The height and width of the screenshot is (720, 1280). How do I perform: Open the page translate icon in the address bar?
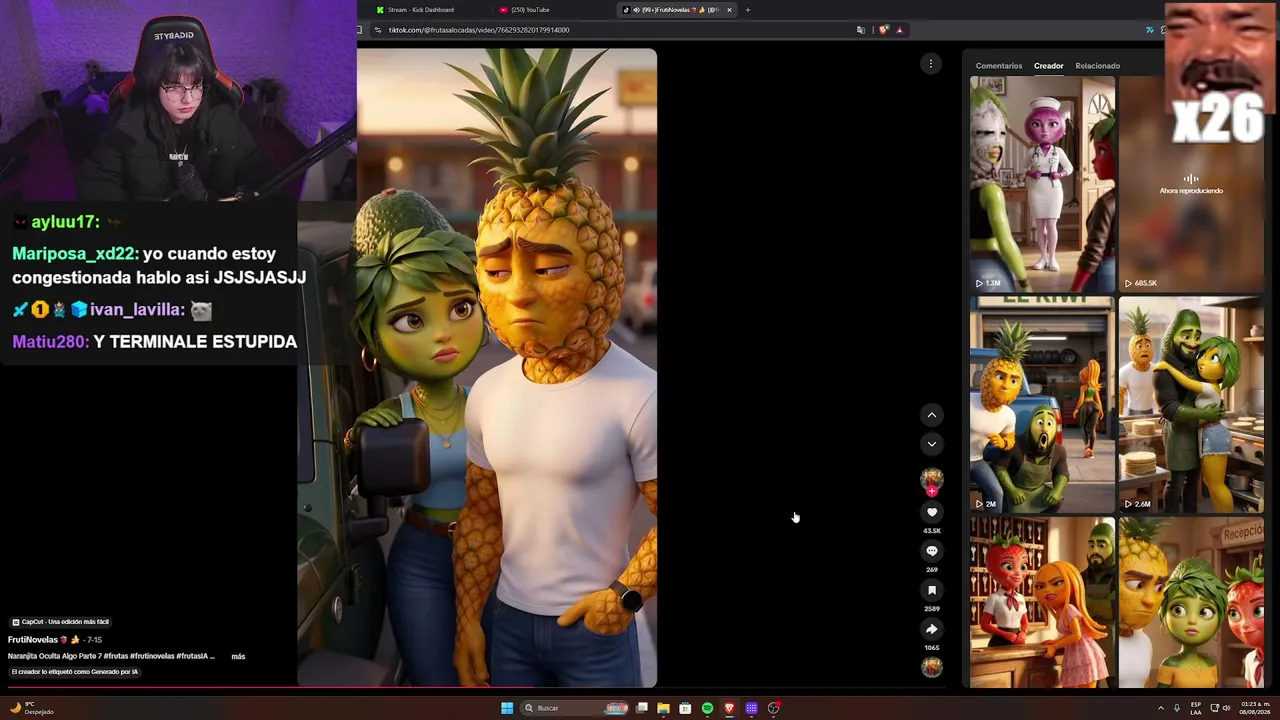click(x=861, y=30)
